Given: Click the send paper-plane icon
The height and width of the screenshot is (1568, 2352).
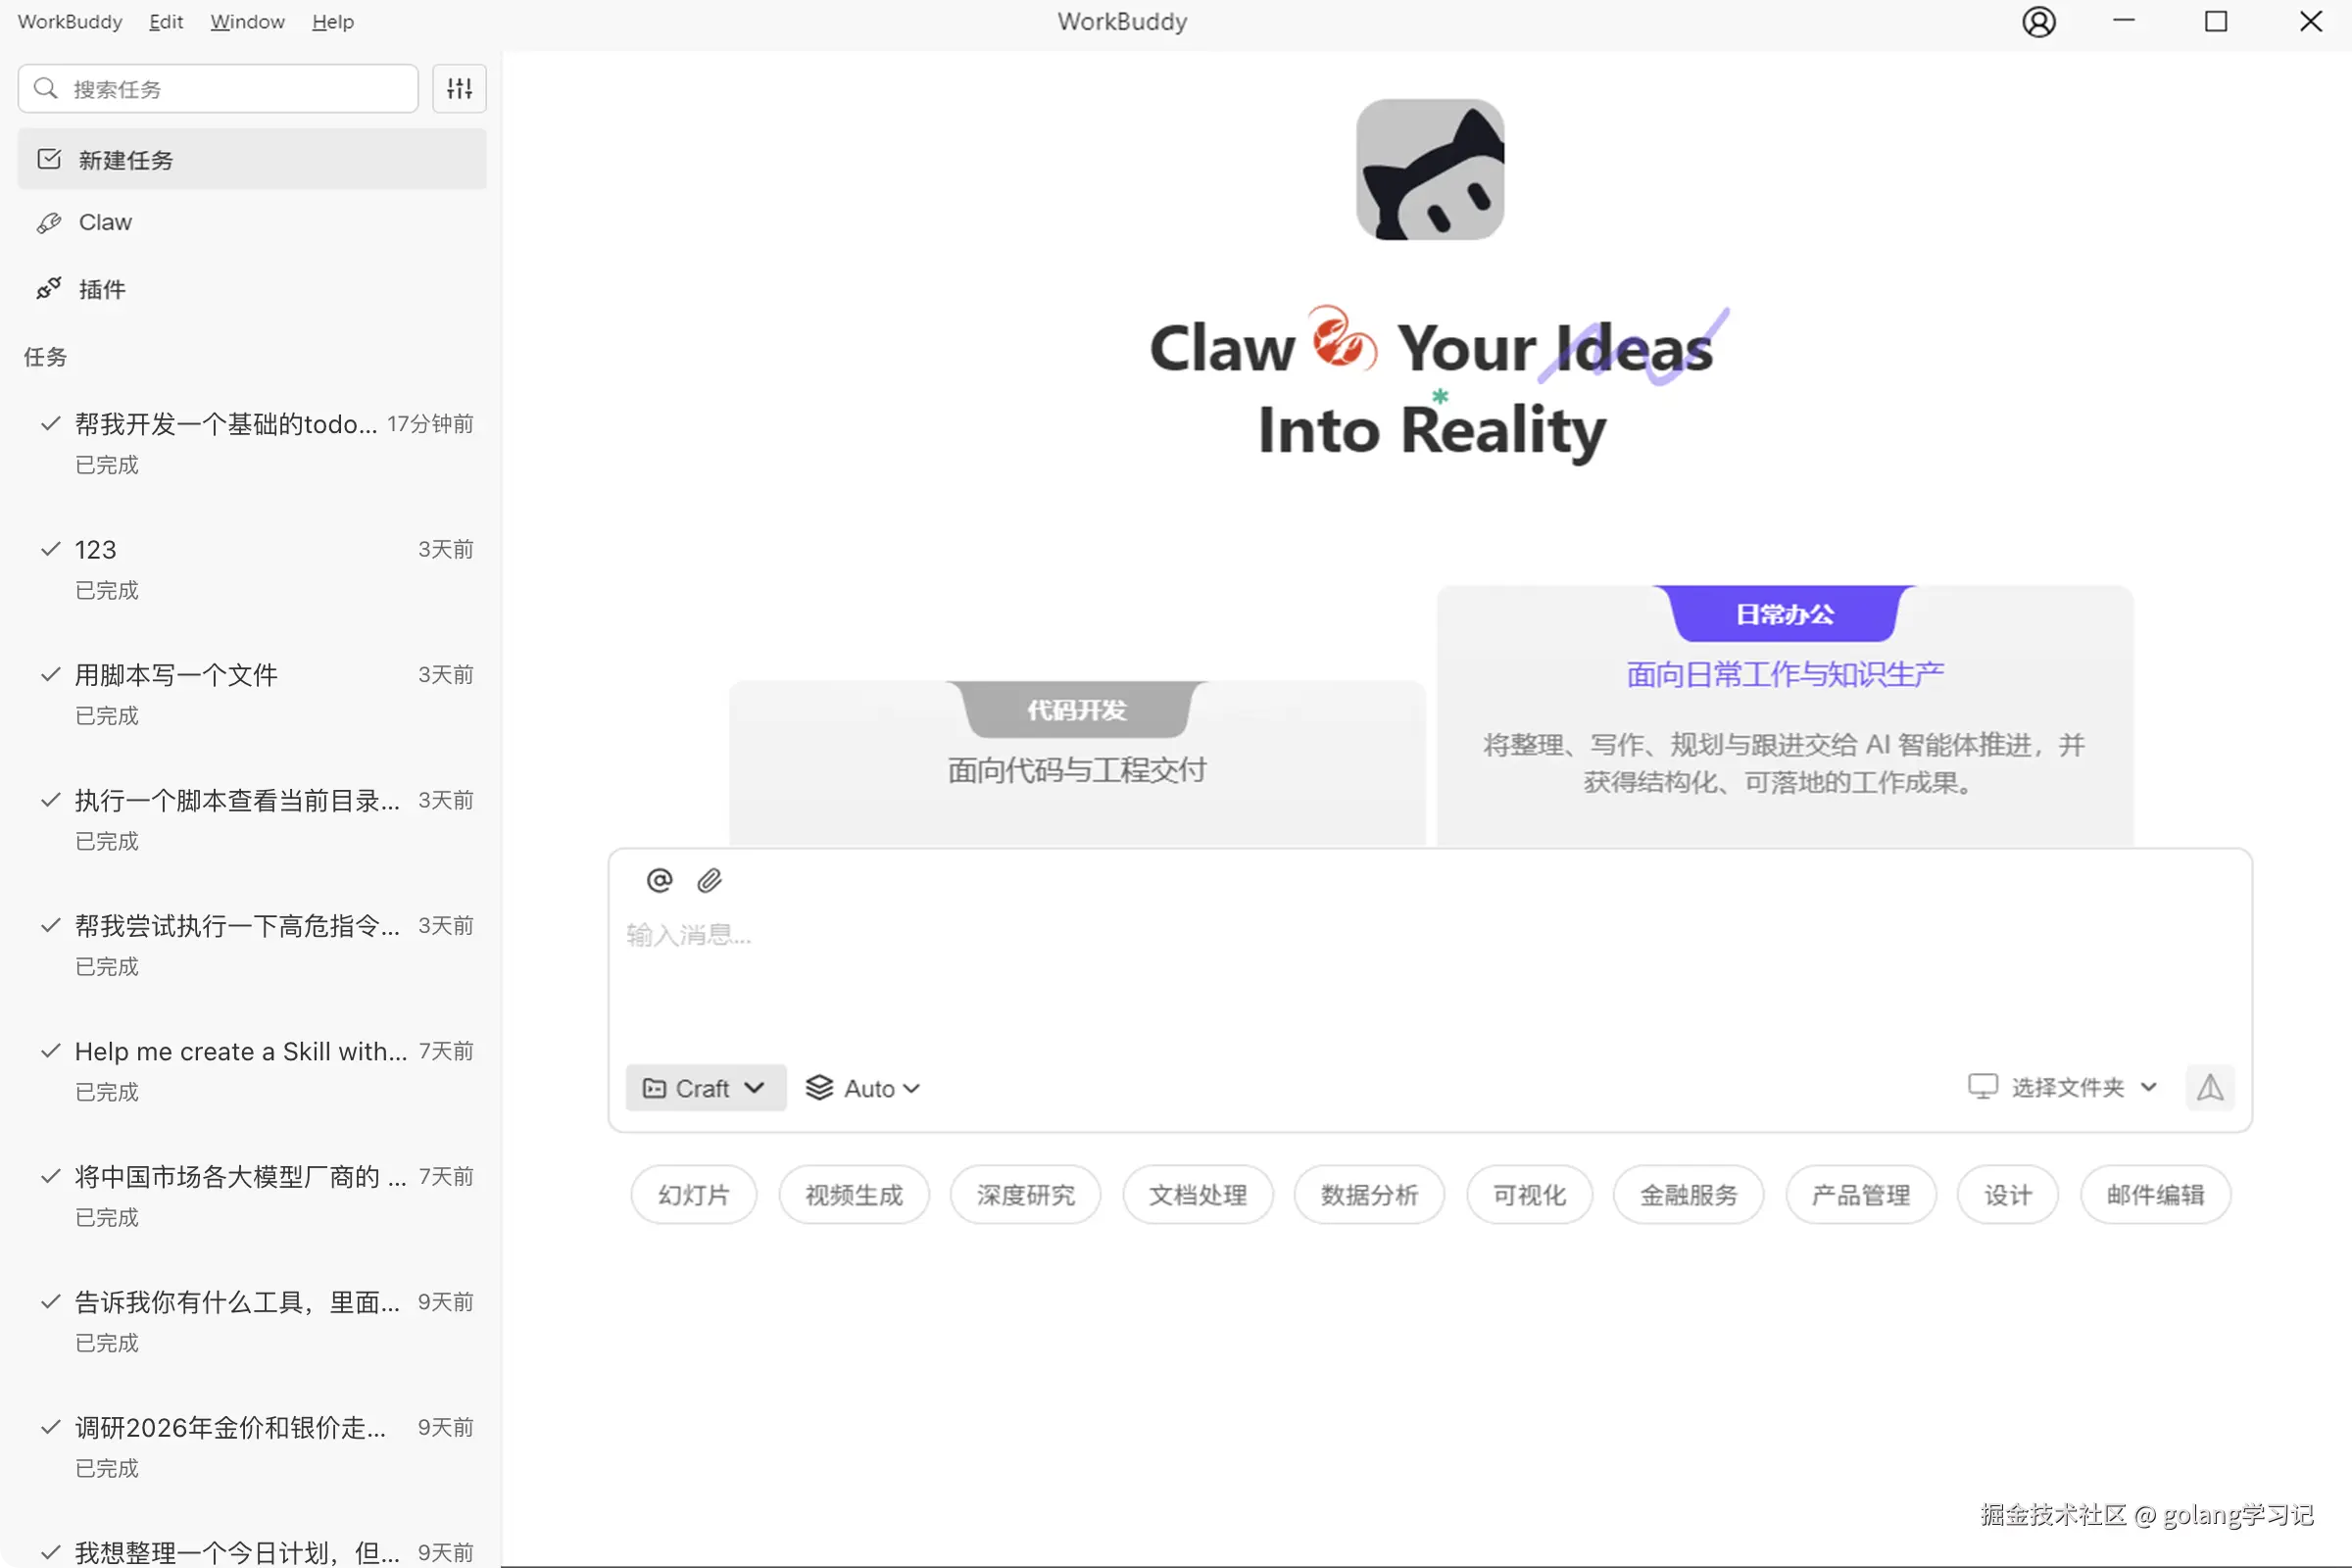Looking at the screenshot, I should pos(2210,1088).
